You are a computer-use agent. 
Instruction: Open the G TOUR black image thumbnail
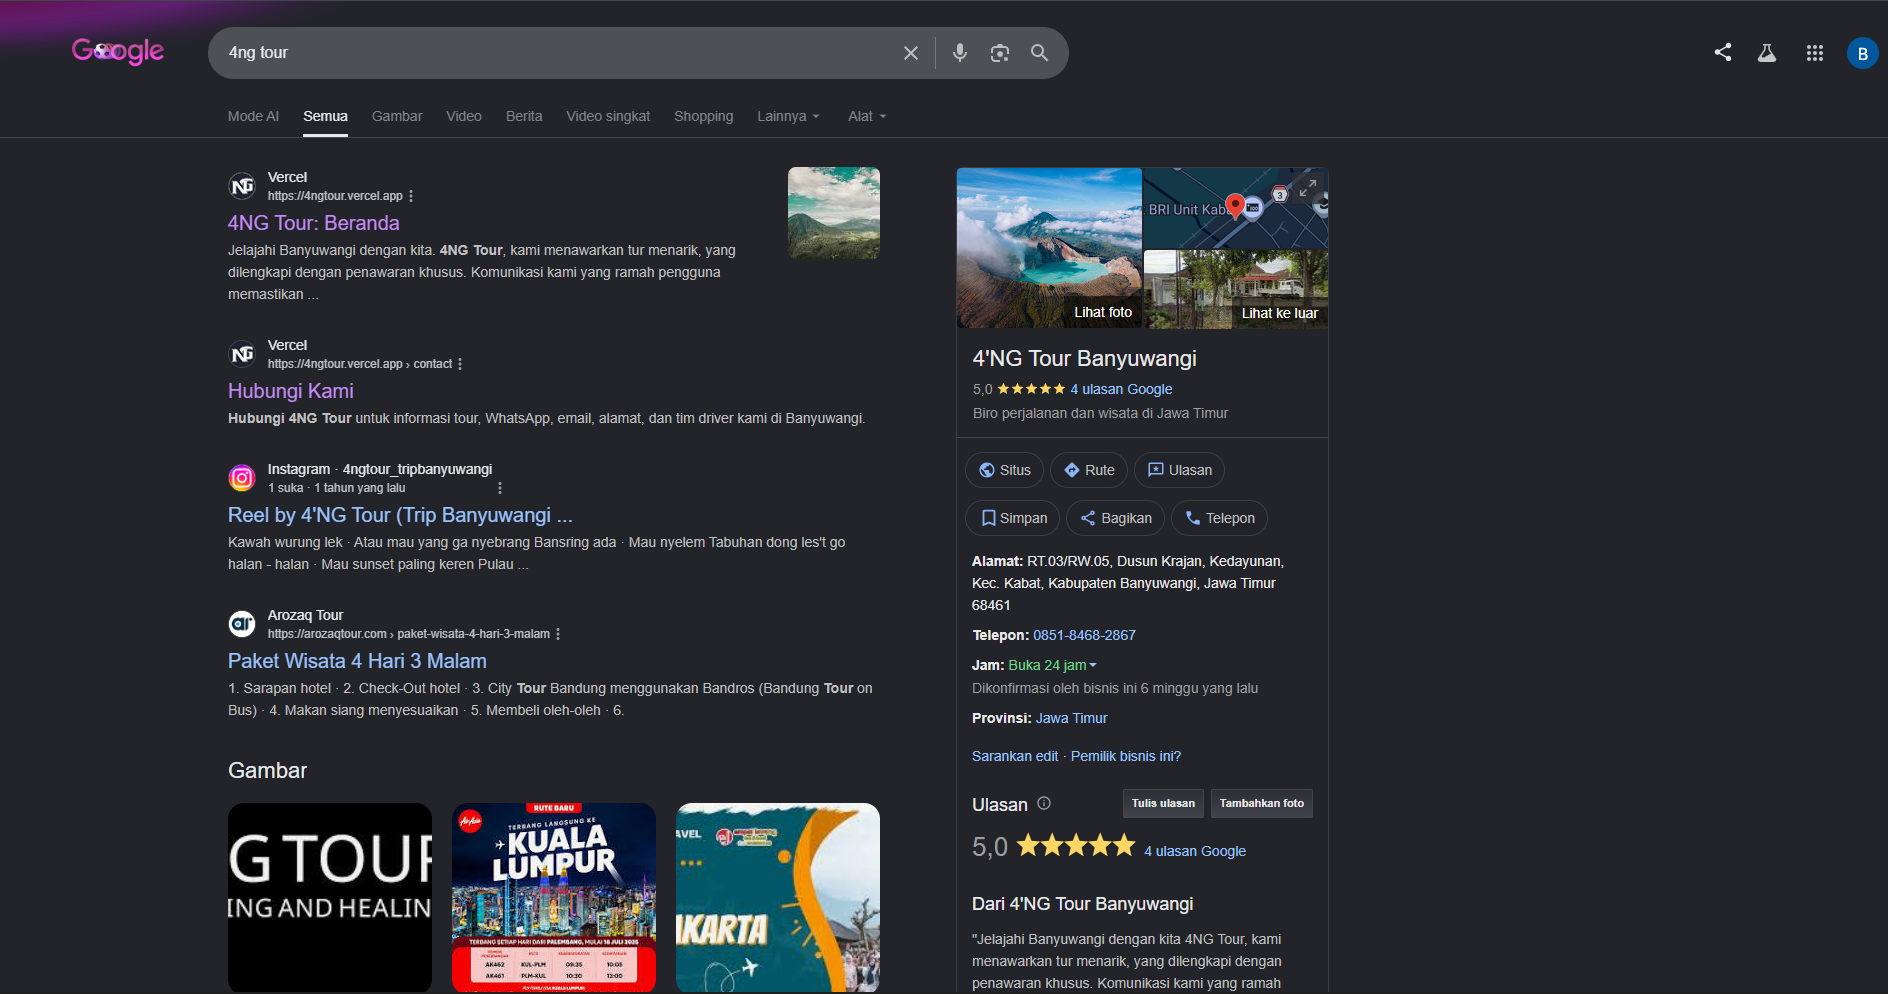click(330, 897)
